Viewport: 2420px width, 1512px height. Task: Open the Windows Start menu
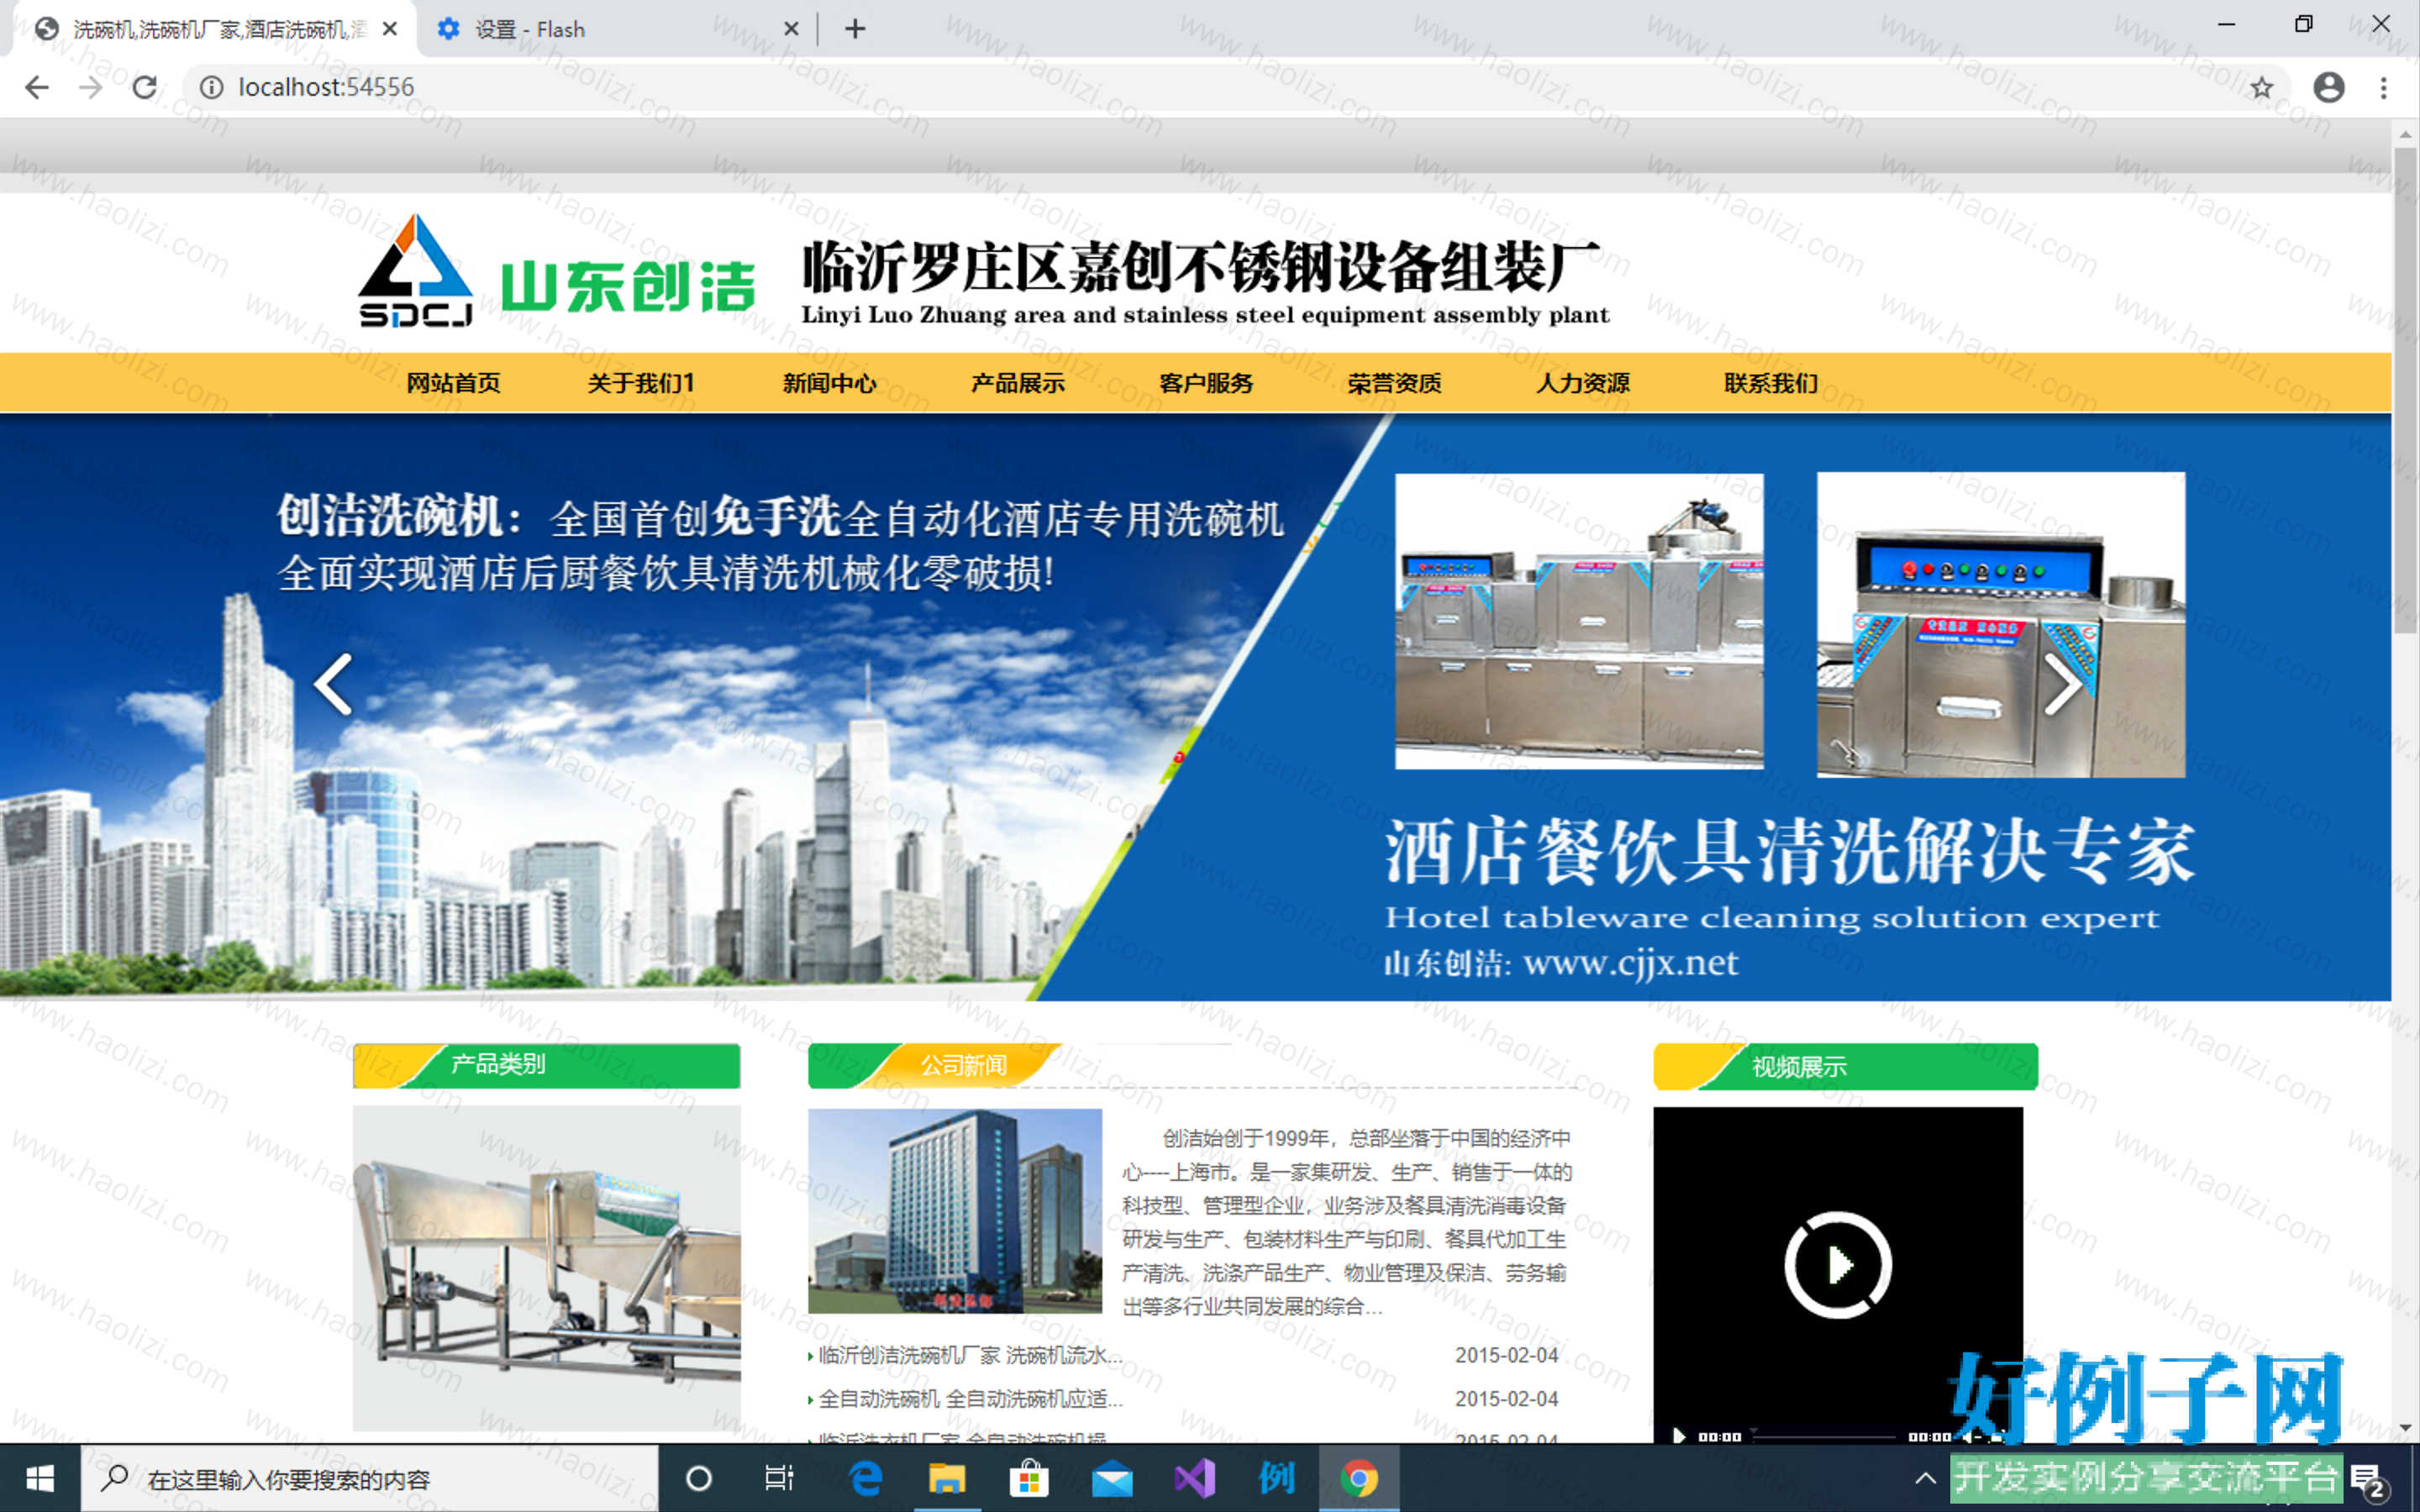pyautogui.click(x=40, y=1478)
